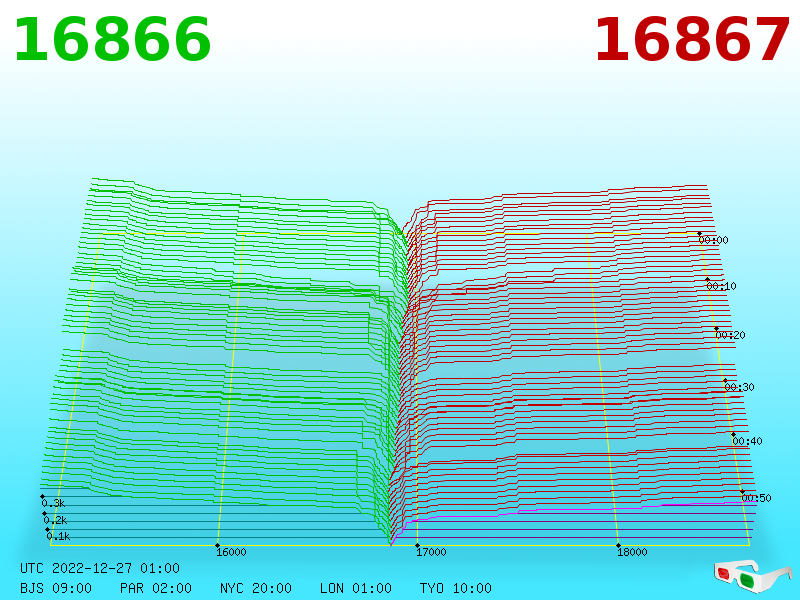This screenshot has height=600, width=800.
Task: Click the BJS 09:00 time label
Action: (x=56, y=588)
